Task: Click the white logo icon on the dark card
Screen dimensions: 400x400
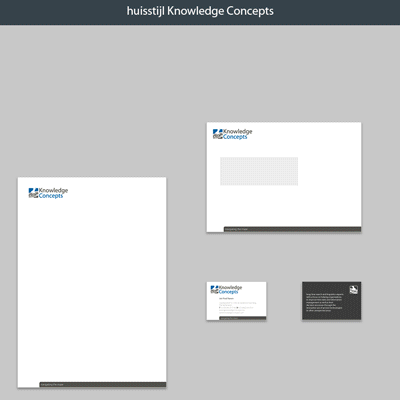Action: [x=353, y=290]
